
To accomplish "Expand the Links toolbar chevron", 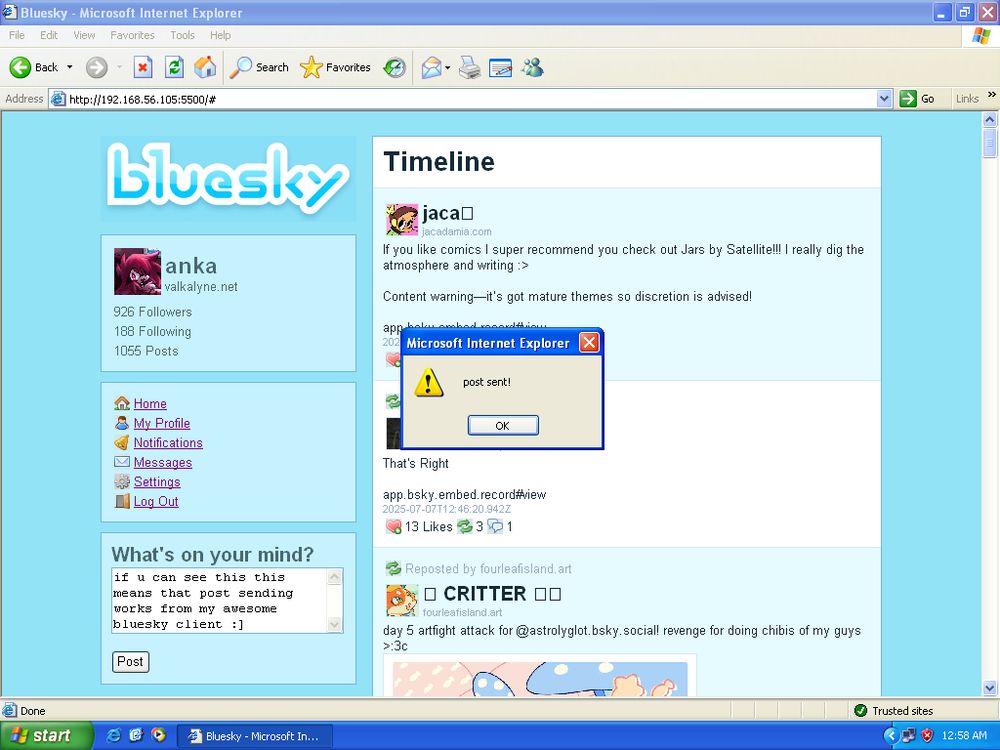I will click(992, 94).
